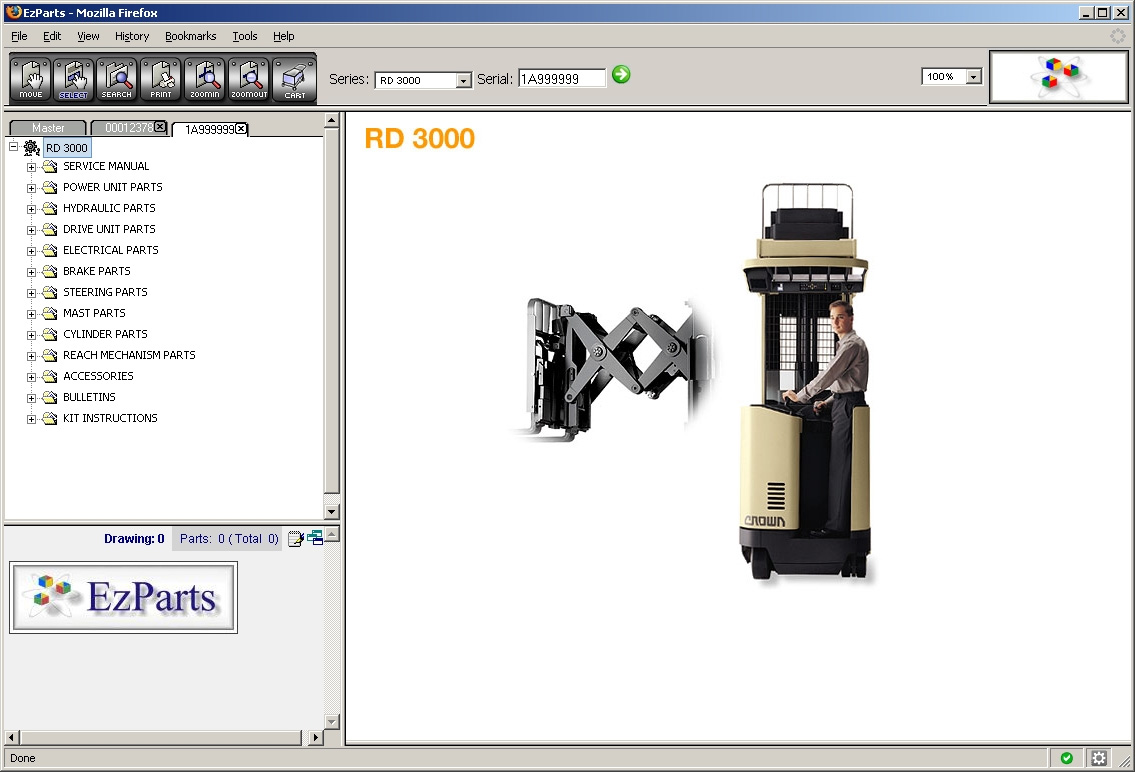Click the Crown forklift truck image

click(805, 381)
